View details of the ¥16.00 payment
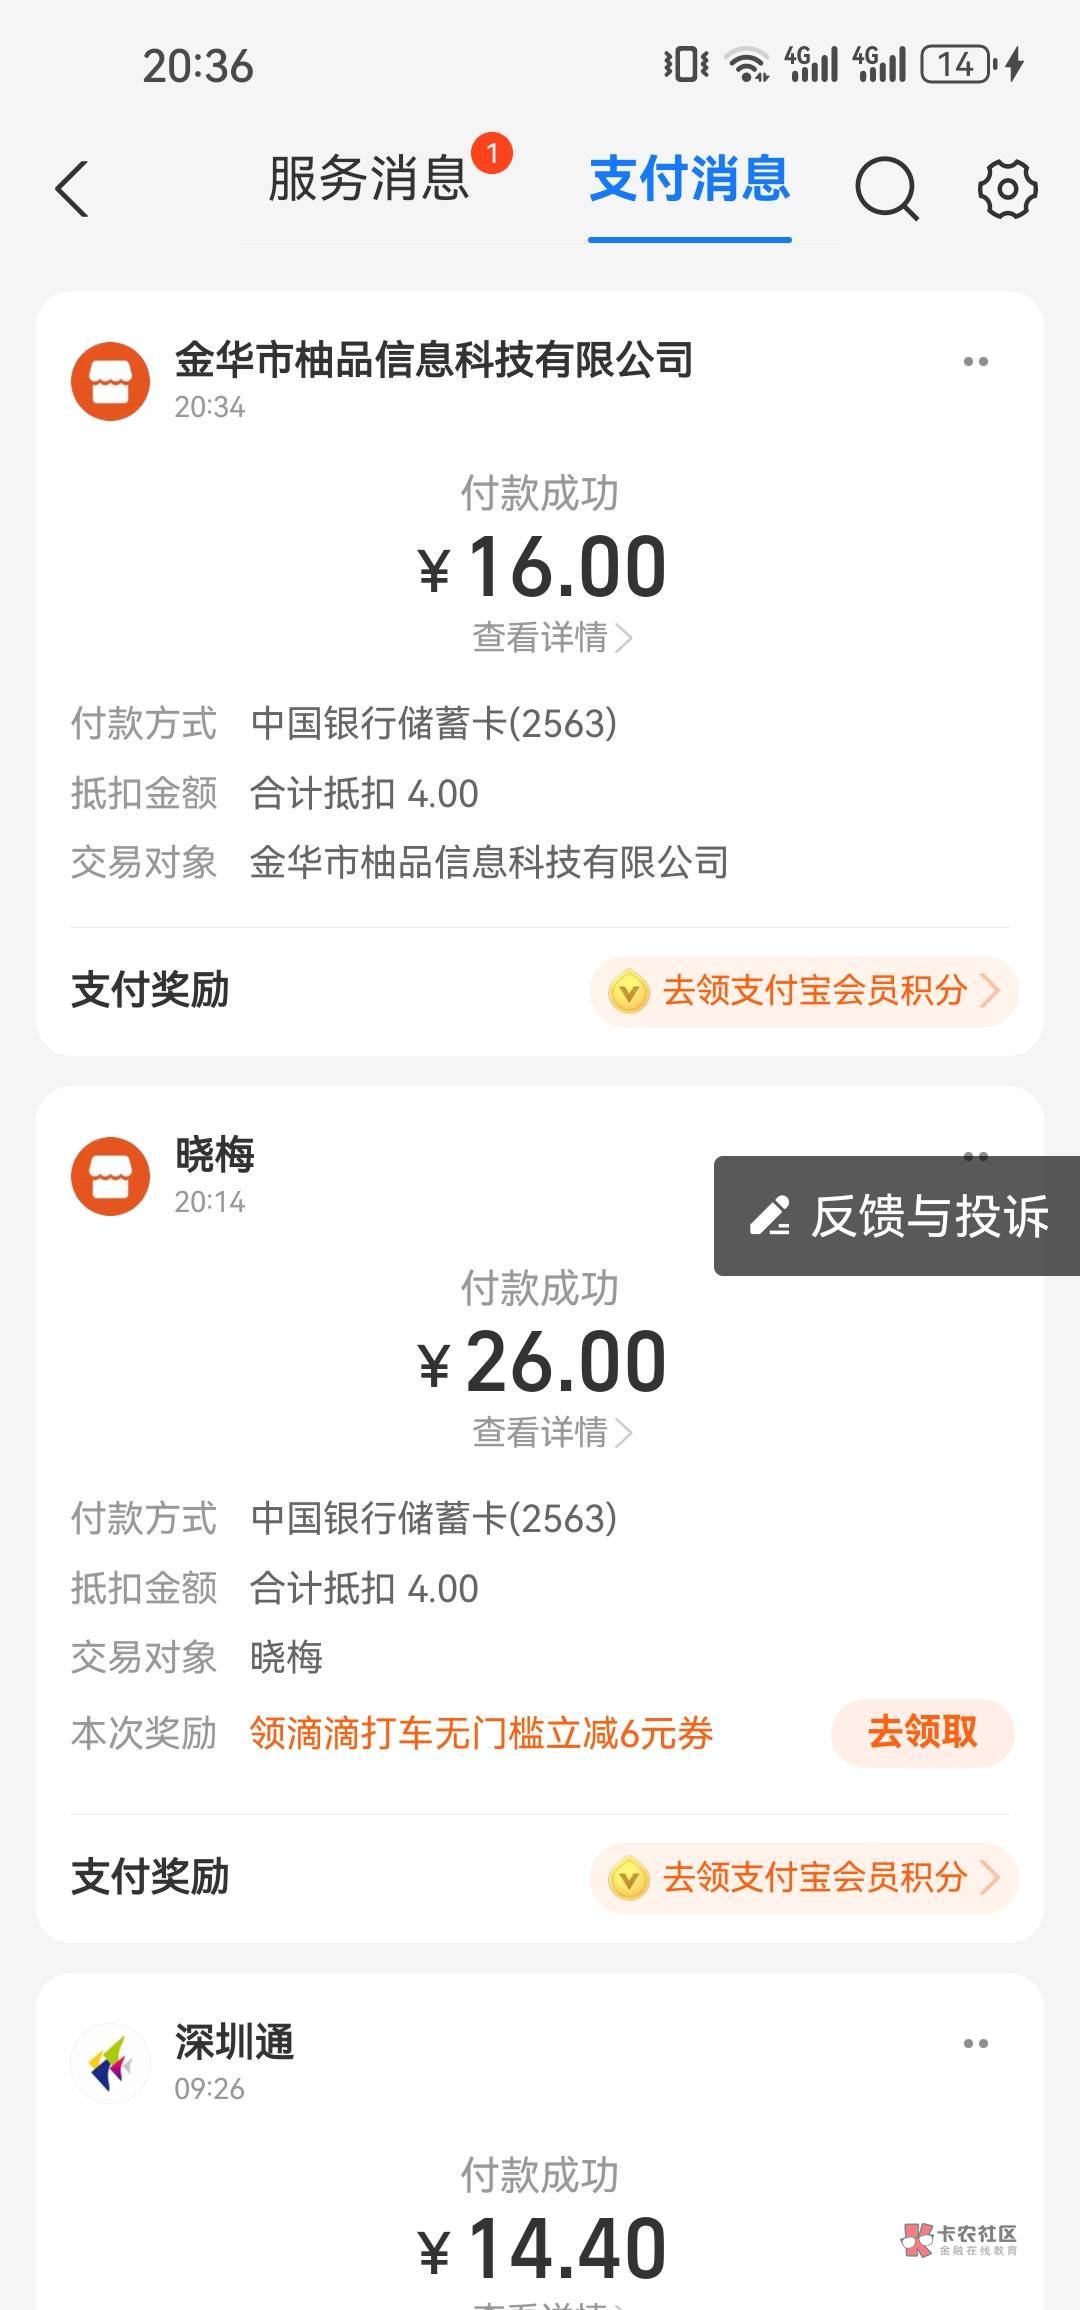The image size is (1080, 2310). pyautogui.click(x=551, y=637)
